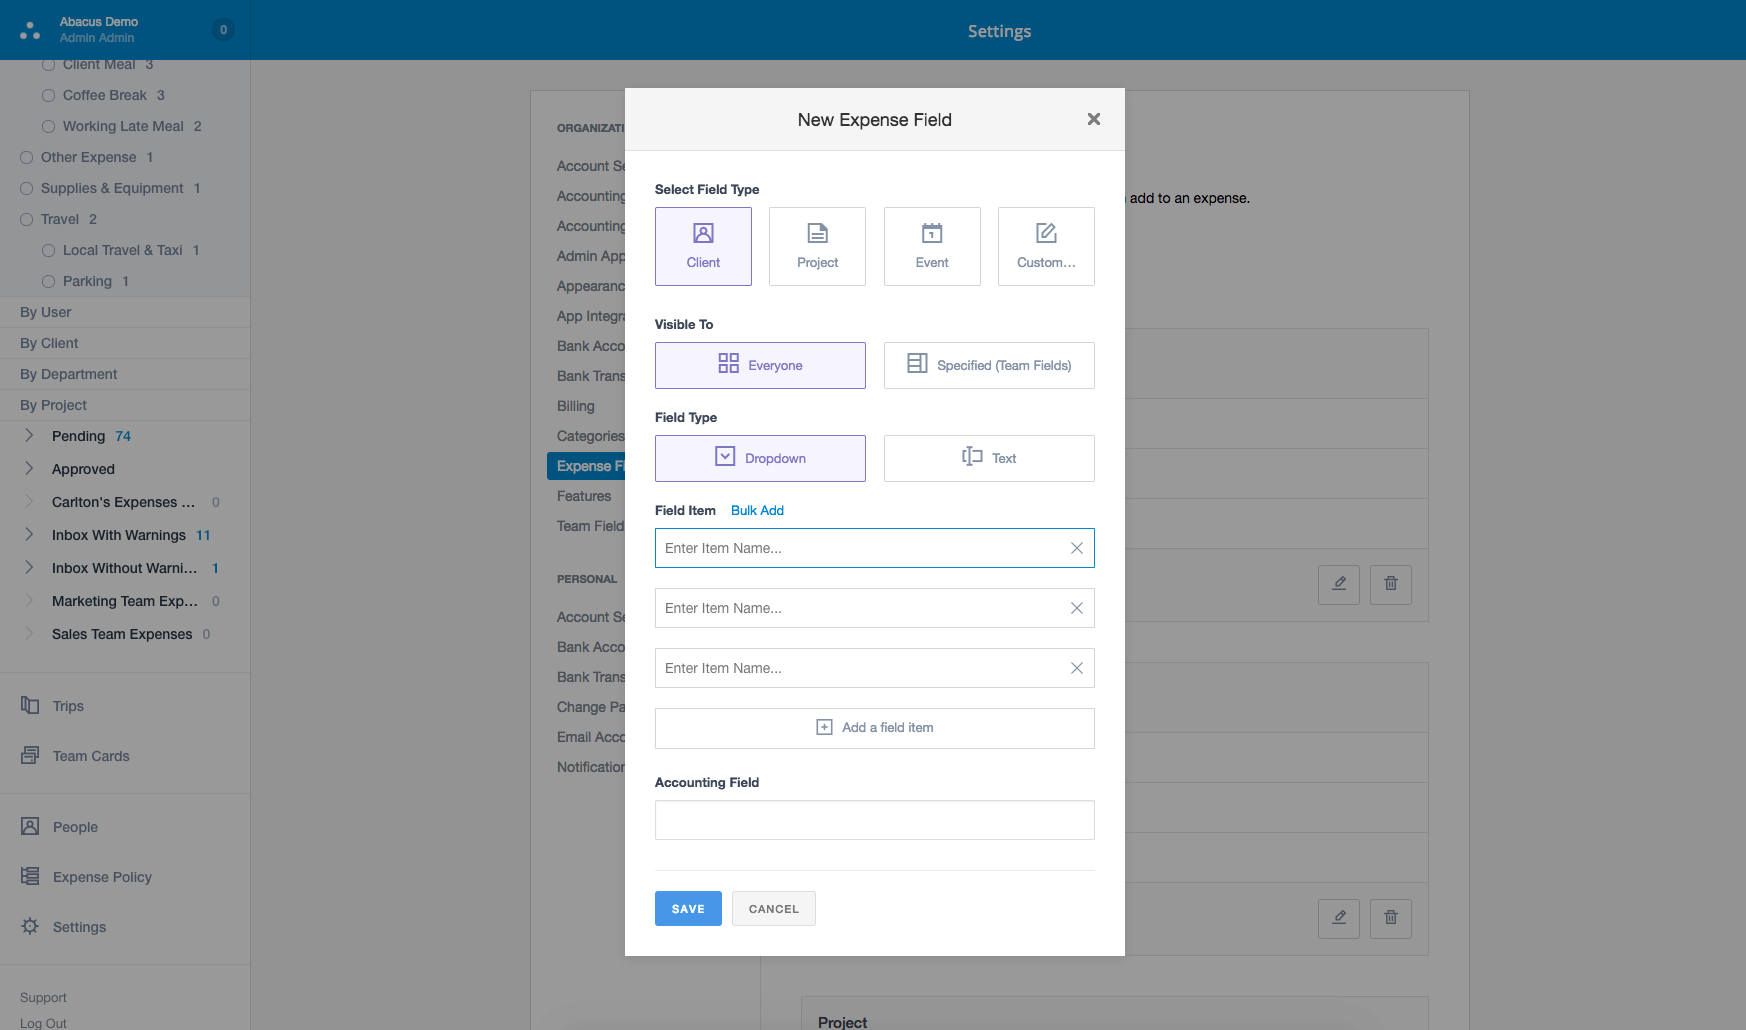Select the Coffee Break radio button

point(48,96)
